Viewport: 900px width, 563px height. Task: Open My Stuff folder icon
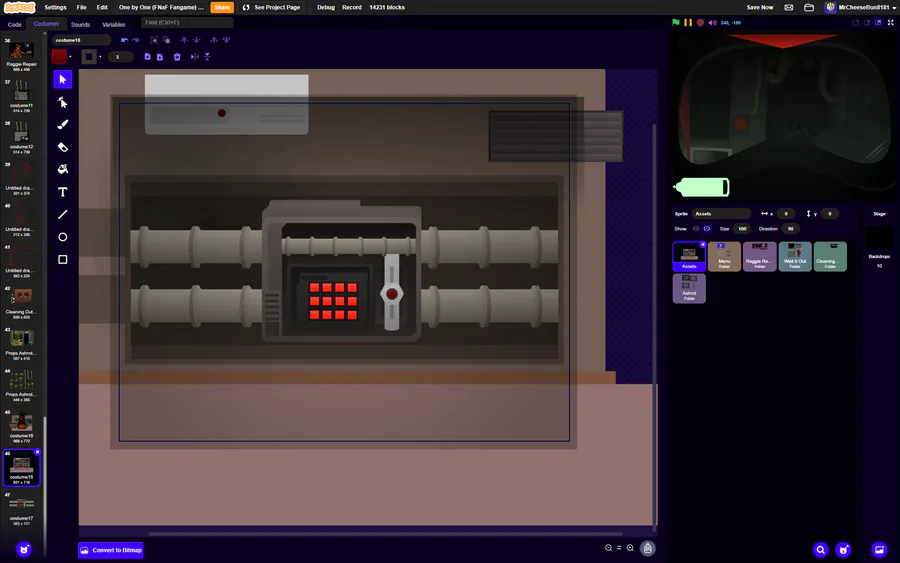(x=809, y=7)
